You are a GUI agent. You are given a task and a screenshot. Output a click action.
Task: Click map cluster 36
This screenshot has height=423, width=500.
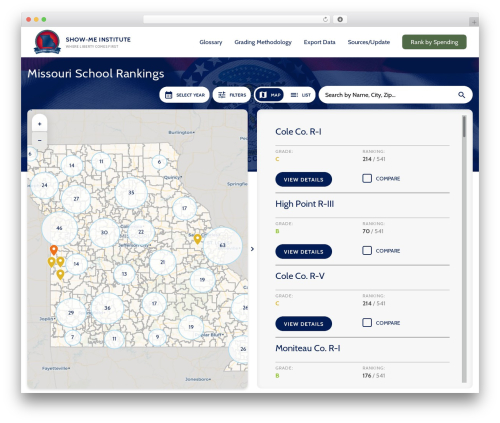click(x=107, y=308)
